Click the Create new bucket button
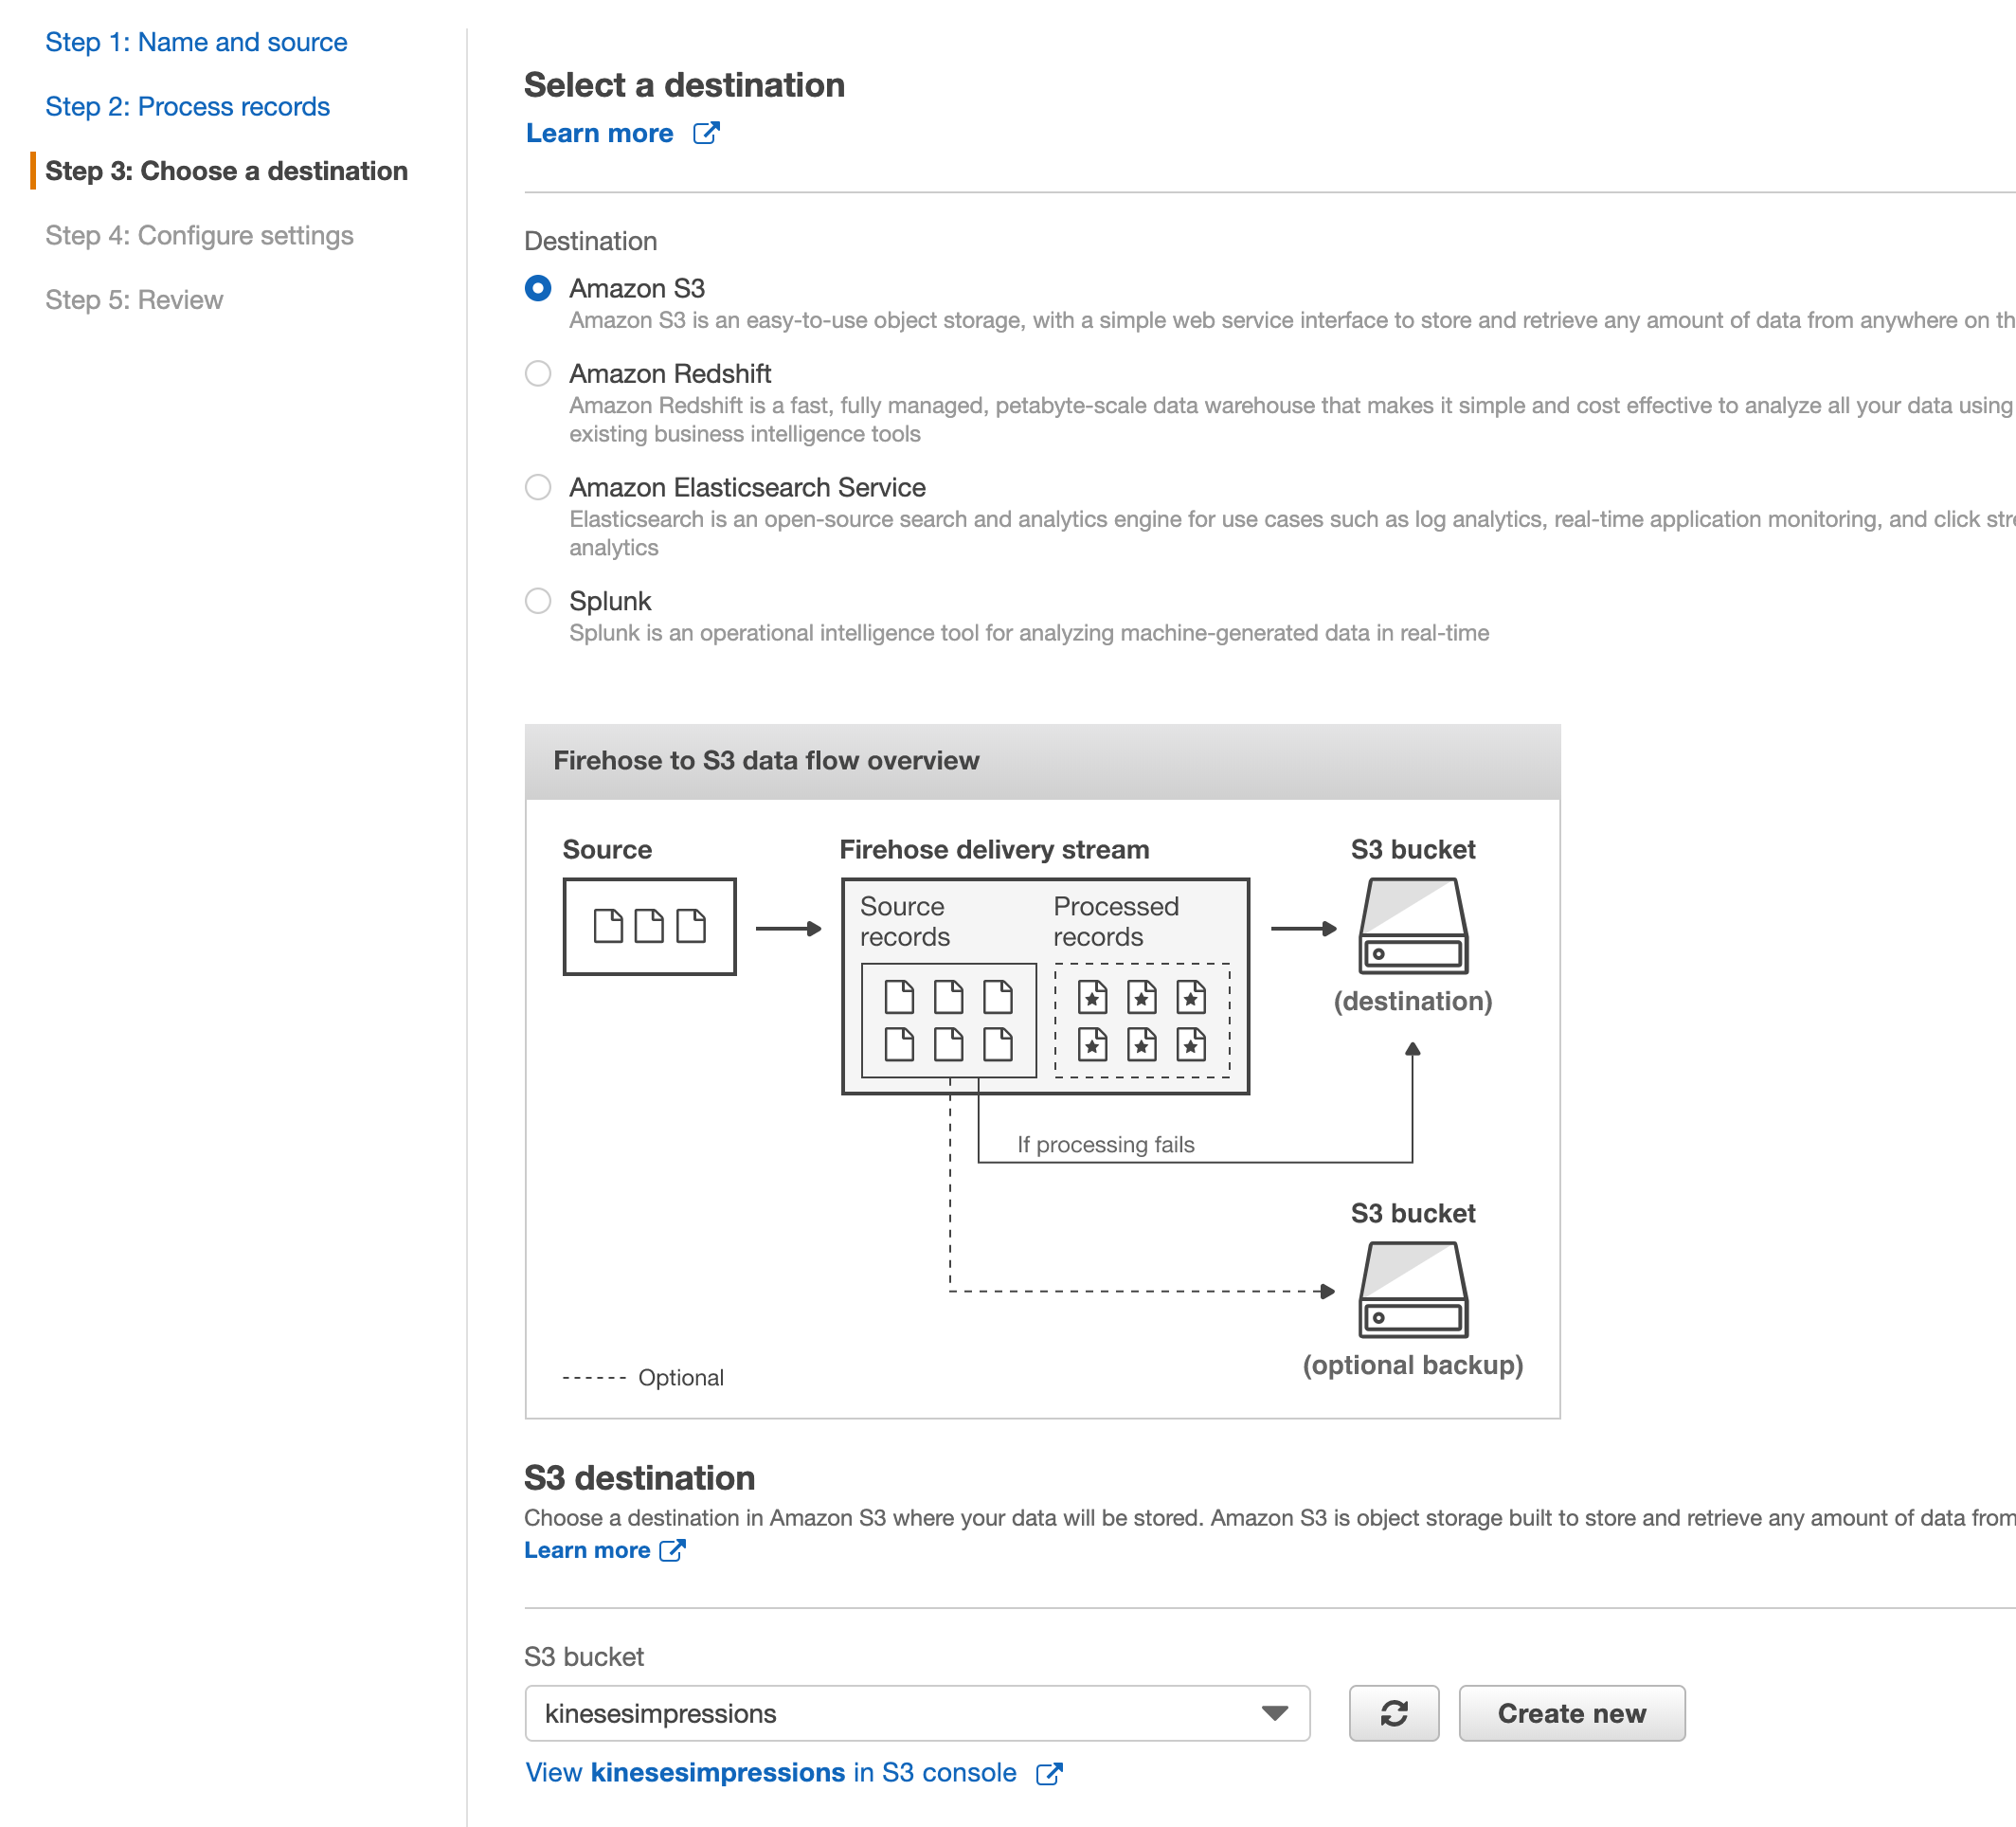Image resolution: width=2016 pixels, height=1827 pixels. (1570, 1713)
